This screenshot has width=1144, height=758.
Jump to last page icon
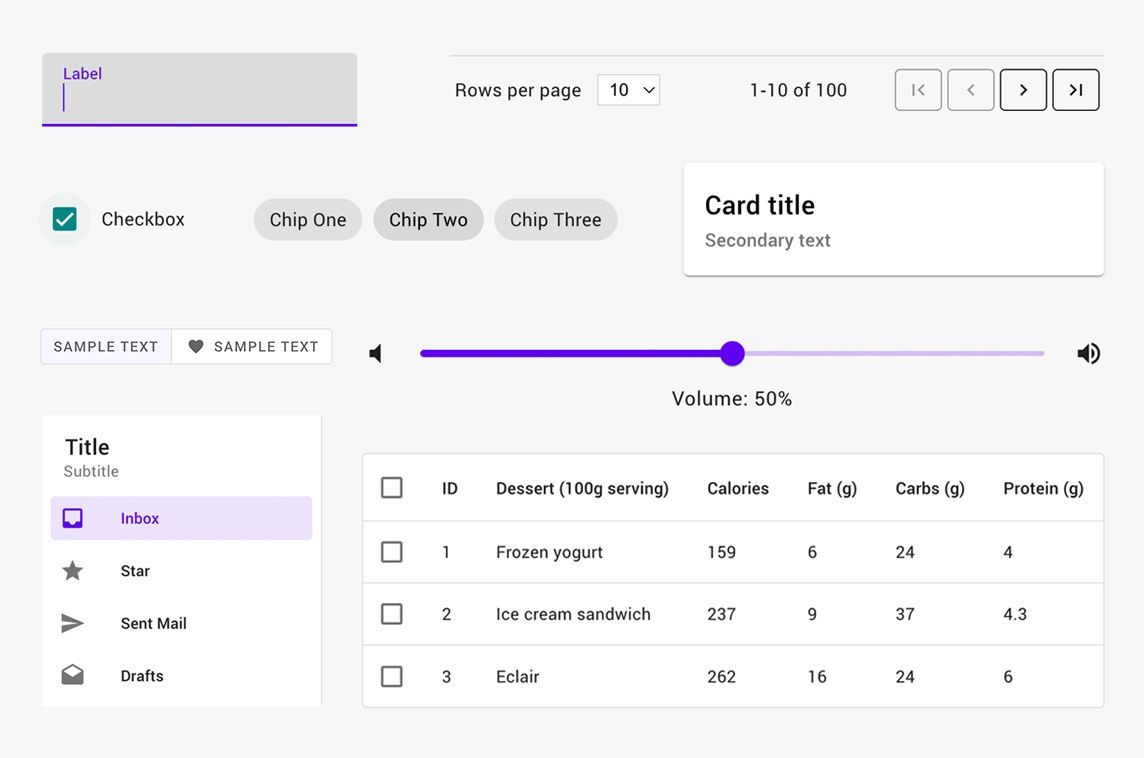1075,90
